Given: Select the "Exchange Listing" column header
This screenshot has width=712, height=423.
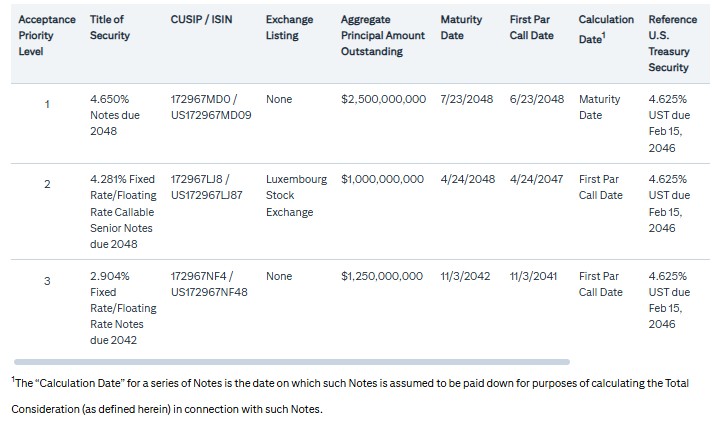Looking at the screenshot, I should click(x=289, y=27).
